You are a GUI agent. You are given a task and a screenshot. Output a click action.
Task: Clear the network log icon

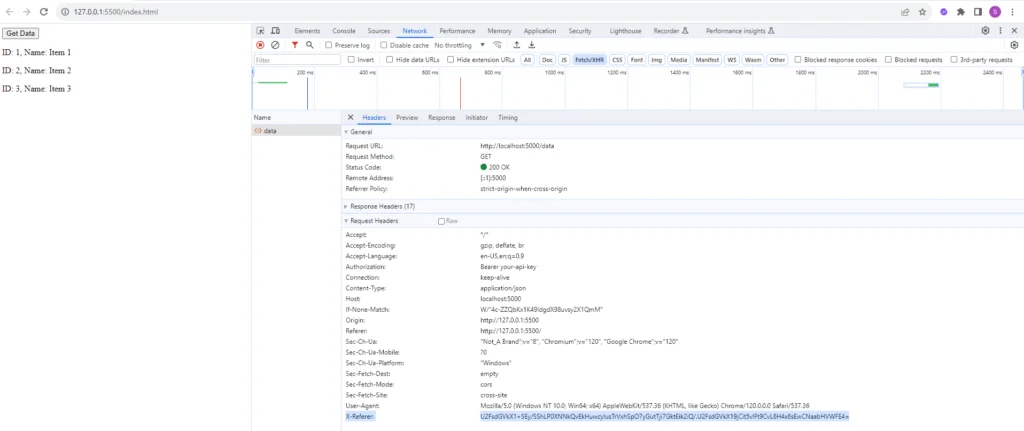[275, 45]
